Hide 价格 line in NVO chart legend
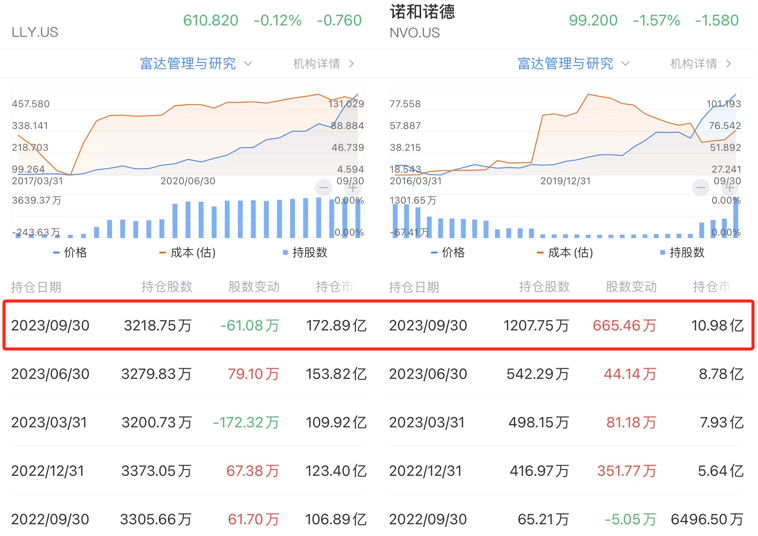 point(446,253)
